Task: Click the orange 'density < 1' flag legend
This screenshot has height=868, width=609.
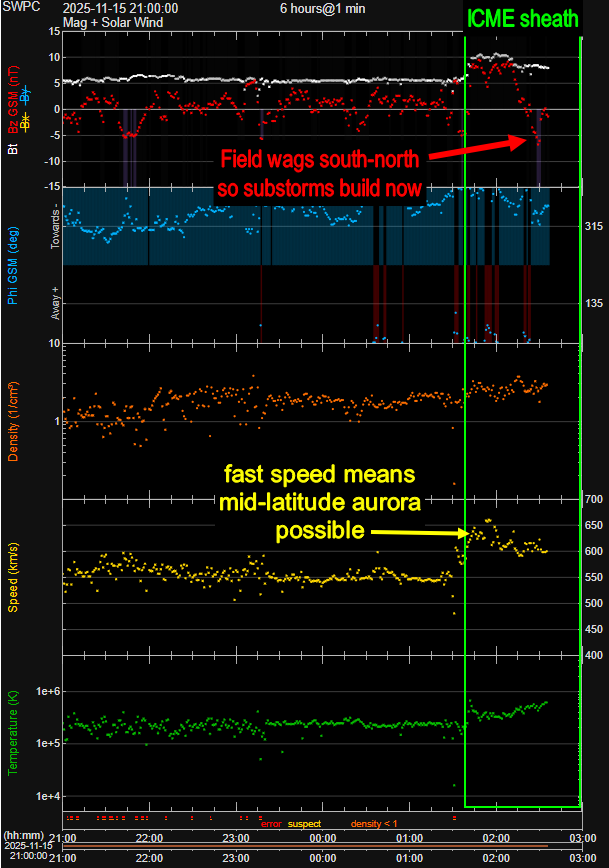Action: click(374, 824)
